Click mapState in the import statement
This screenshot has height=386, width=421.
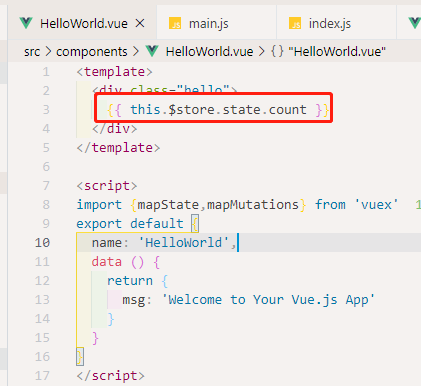[x=168, y=205]
